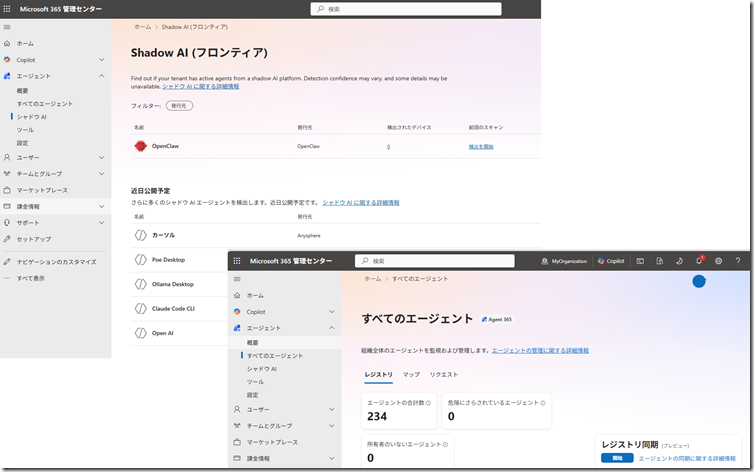This screenshot has height=472, width=754.
Task: Expand ユーザー section in Shadow AI window
Action: tap(101, 157)
